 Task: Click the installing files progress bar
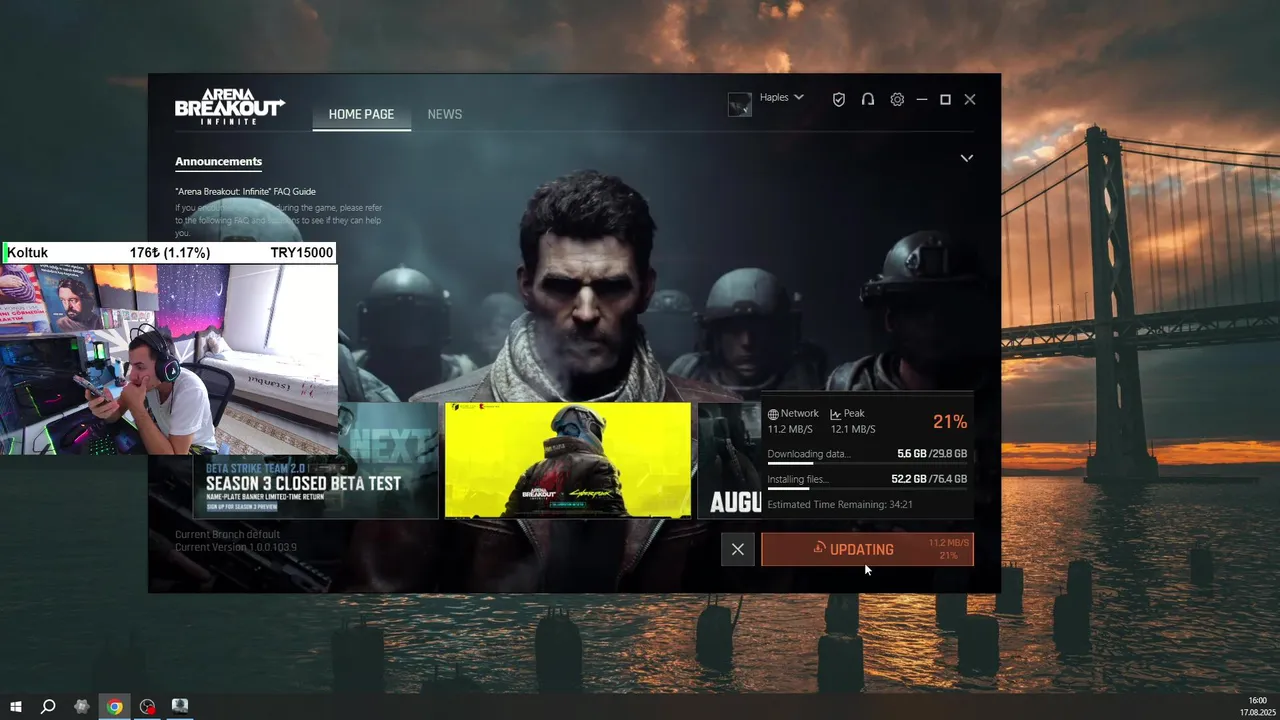[867, 489]
